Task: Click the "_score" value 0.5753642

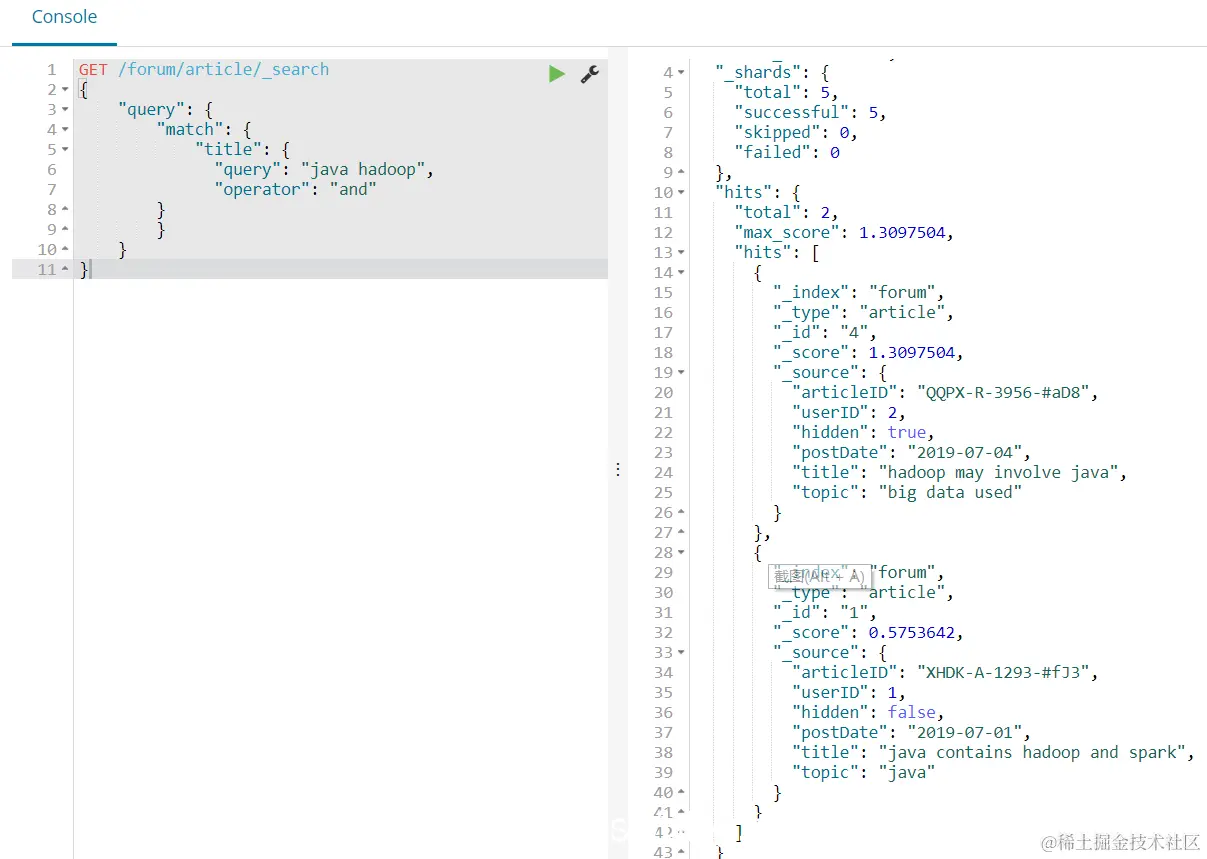Action: [x=911, y=633]
